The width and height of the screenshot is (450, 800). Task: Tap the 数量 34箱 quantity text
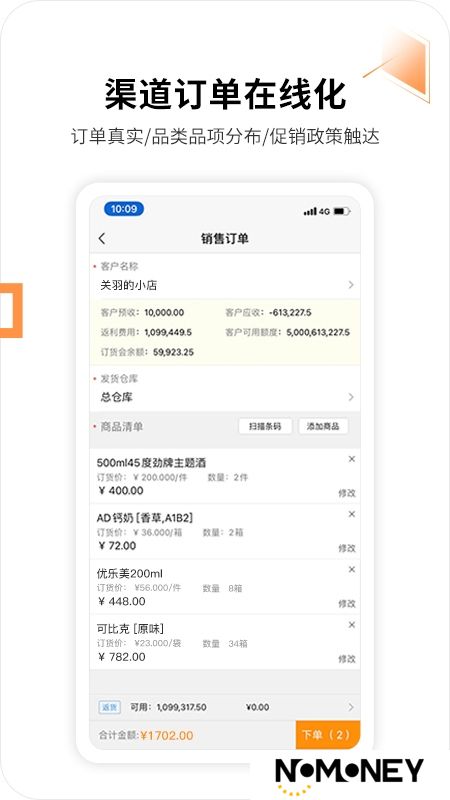[225, 644]
